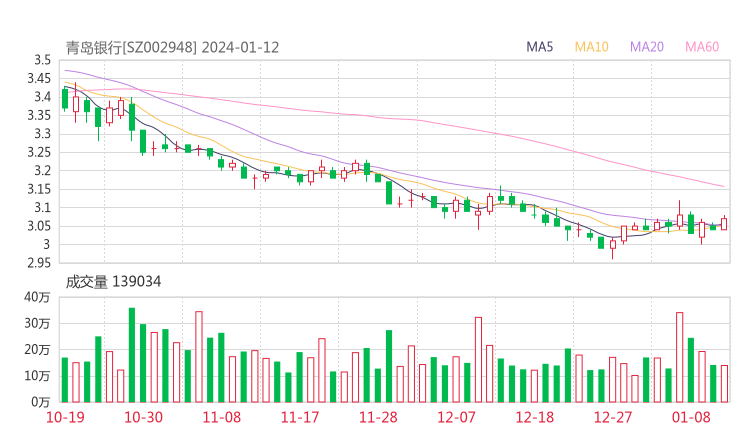Click the 01-08 date label
Viewport: 740px width, 440px height.
(x=691, y=417)
